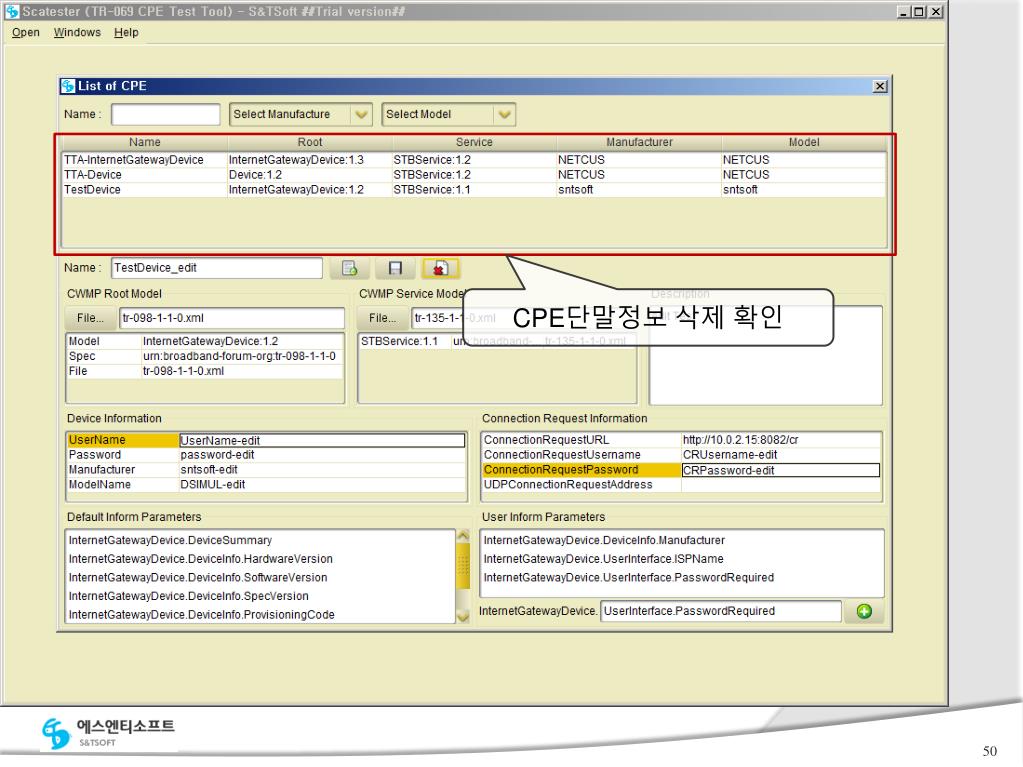Expand the Select Manufacture dropdown
Image resolution: width=1023 pixels, height=767 pixels.
point(361,115)
